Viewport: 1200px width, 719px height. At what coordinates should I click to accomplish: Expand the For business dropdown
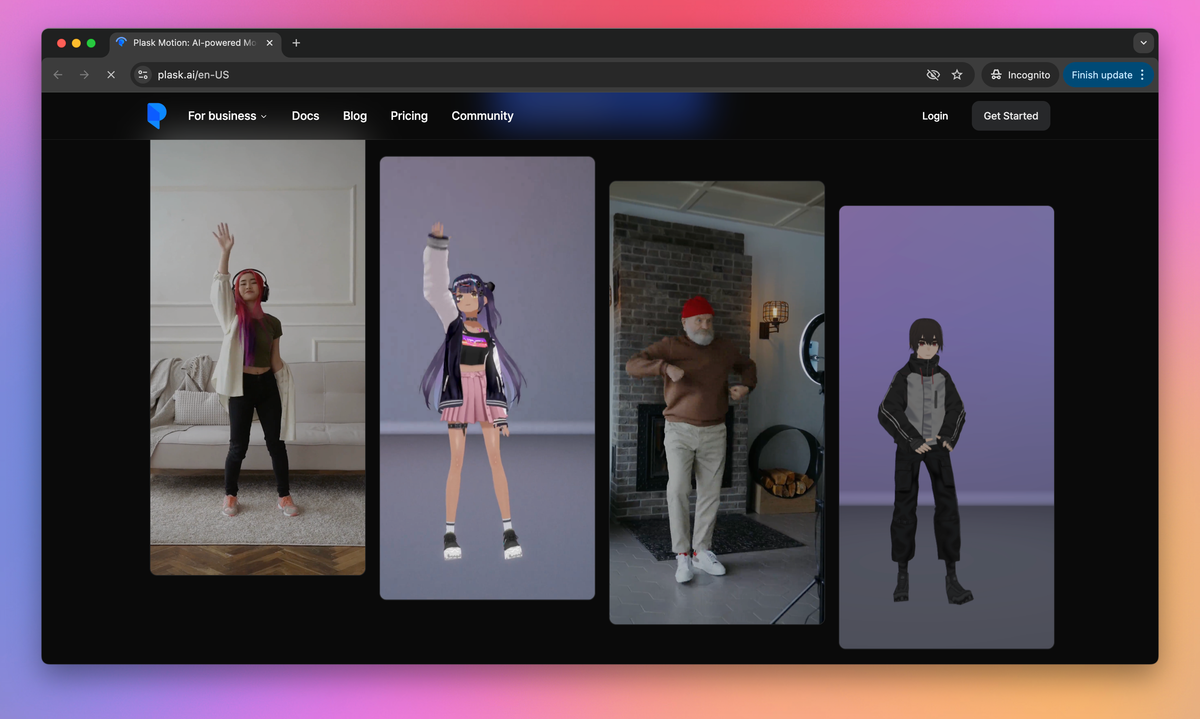coord(227,116)
